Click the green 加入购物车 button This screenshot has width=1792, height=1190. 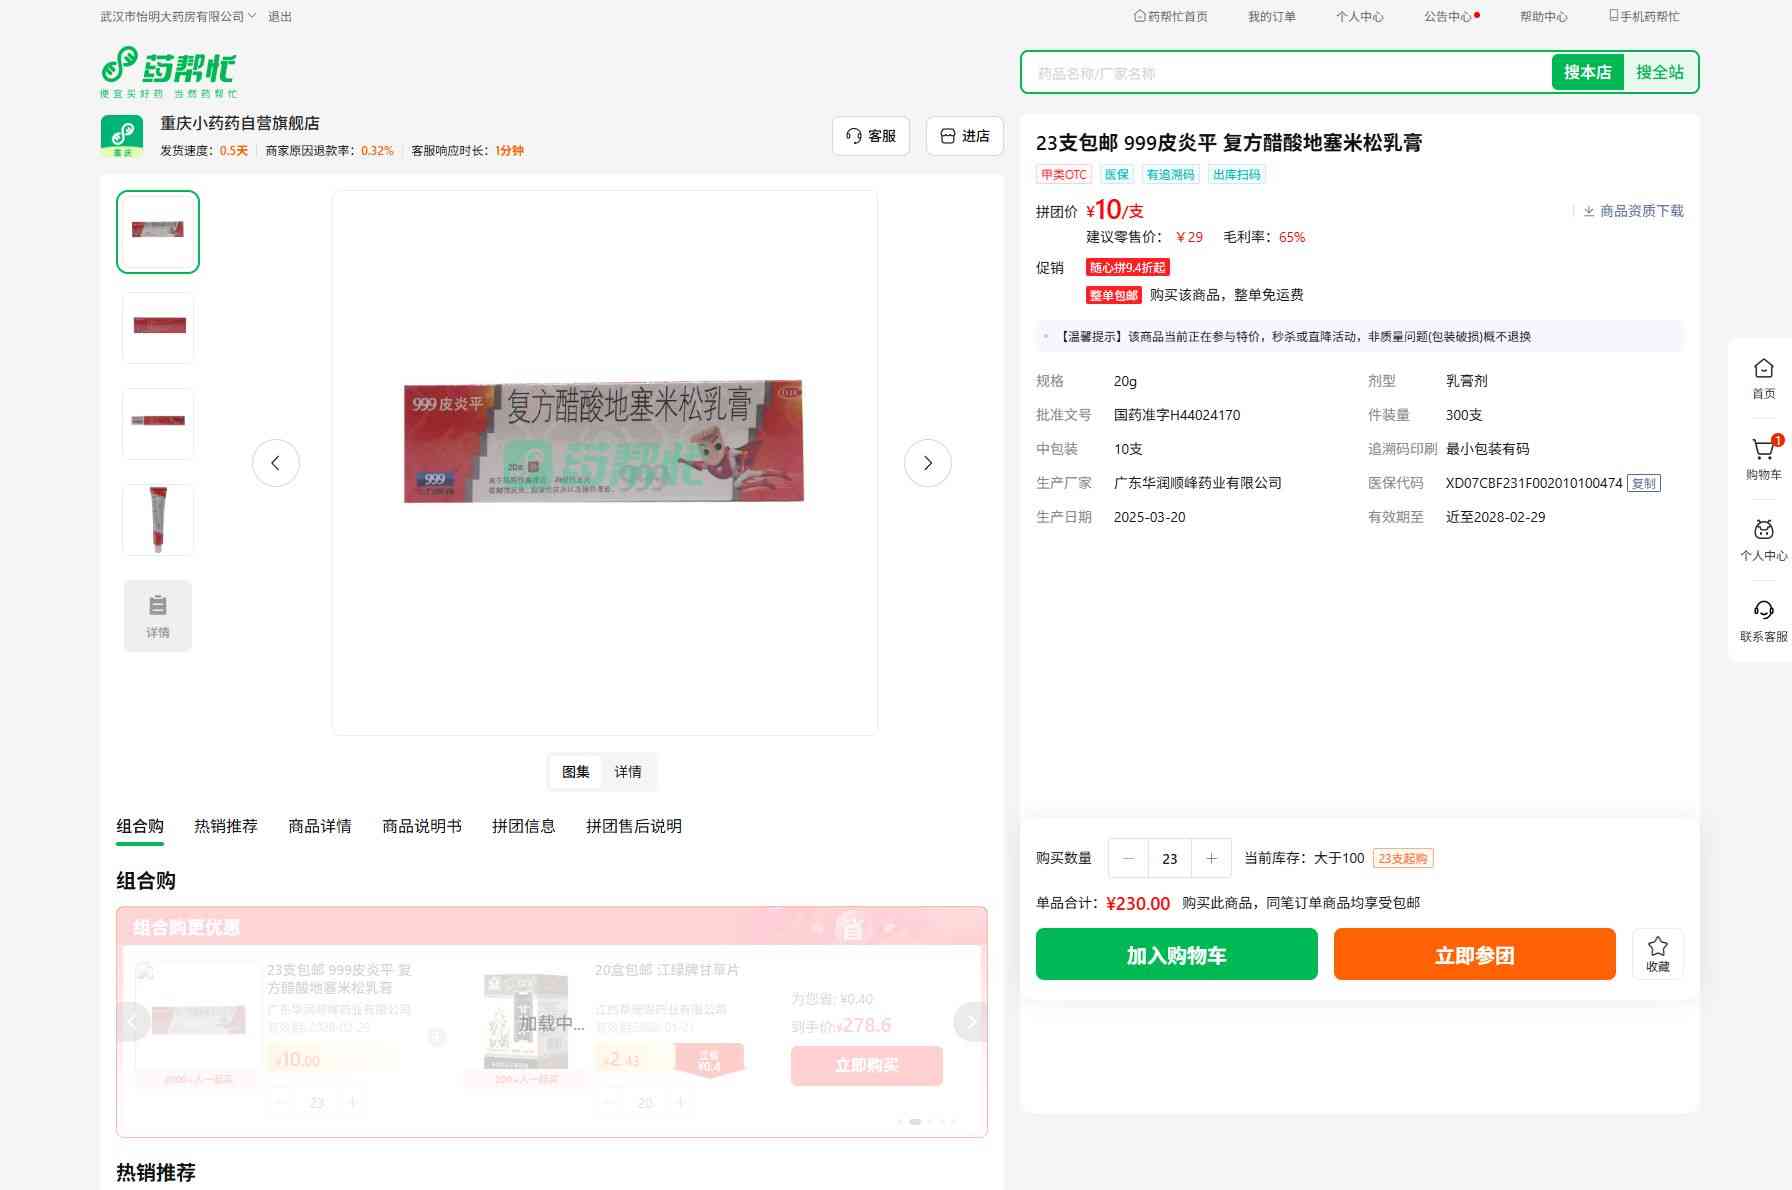pyautogui.click(x=1176, y=954)
